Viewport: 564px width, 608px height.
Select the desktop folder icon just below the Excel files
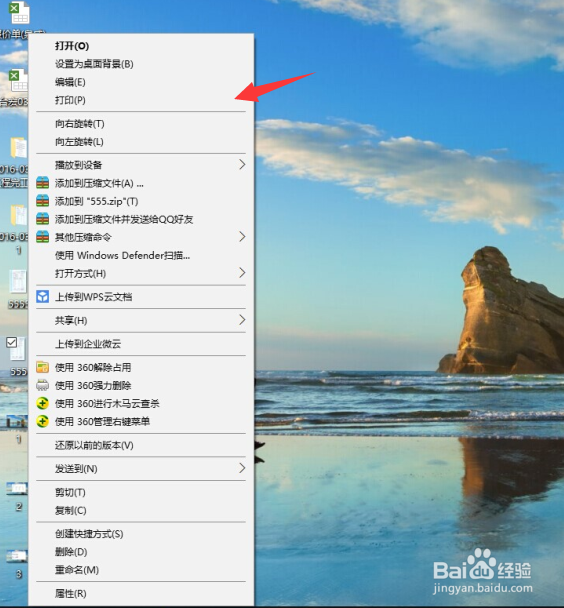tap(19, 147)
